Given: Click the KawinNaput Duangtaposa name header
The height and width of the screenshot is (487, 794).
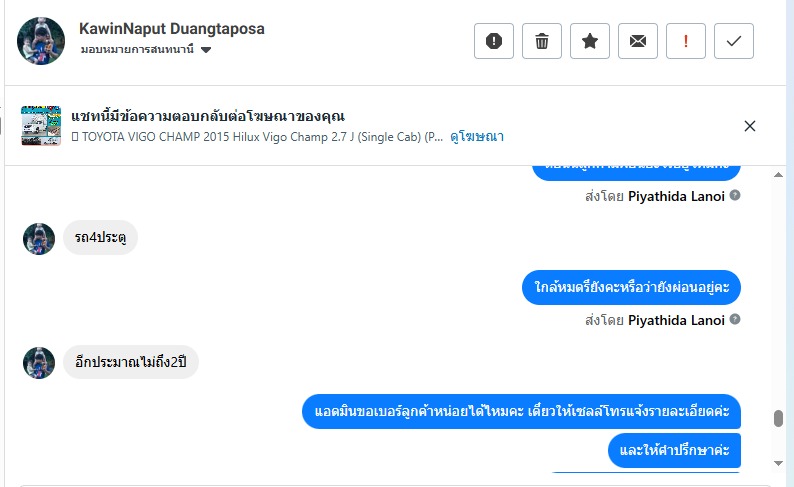Looking at the screenshot, I should (171, 29).
